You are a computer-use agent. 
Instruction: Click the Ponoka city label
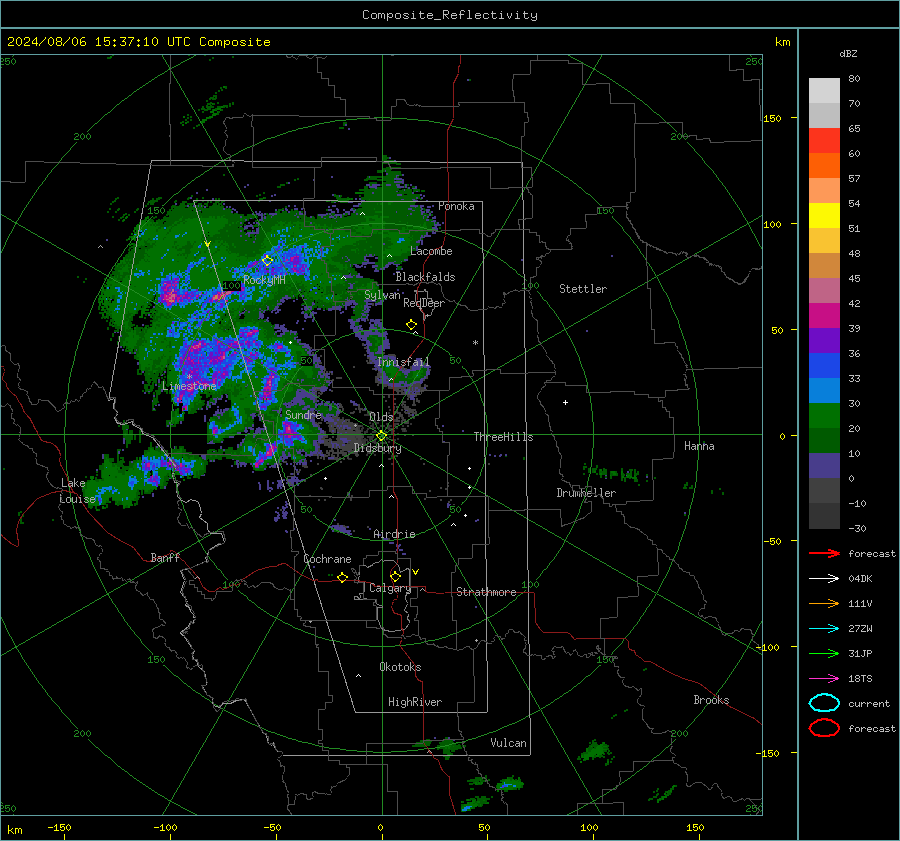pyautogui.click(x=456, y=206)
